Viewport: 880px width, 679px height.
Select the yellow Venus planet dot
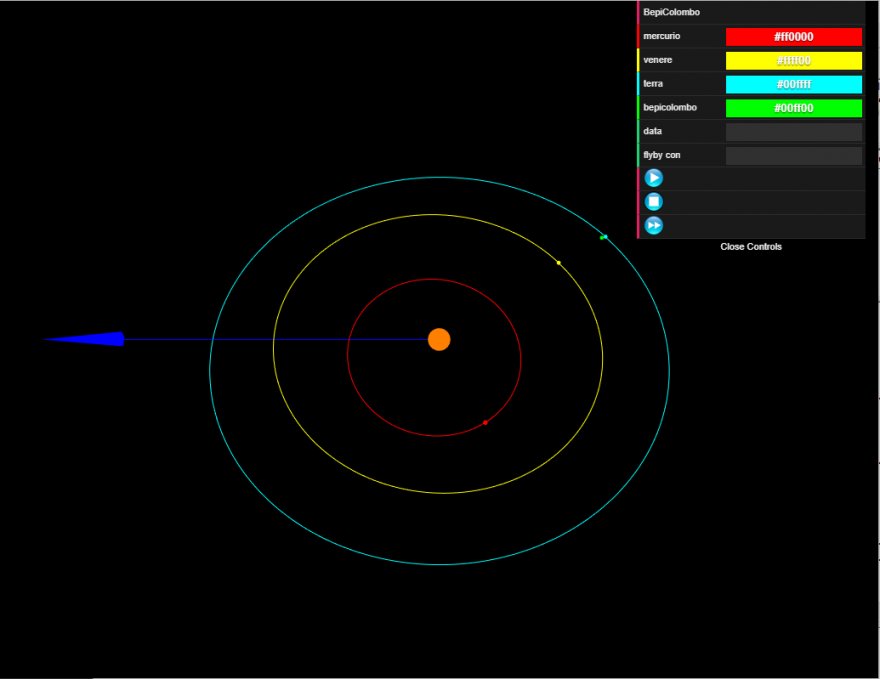(558, 263)
